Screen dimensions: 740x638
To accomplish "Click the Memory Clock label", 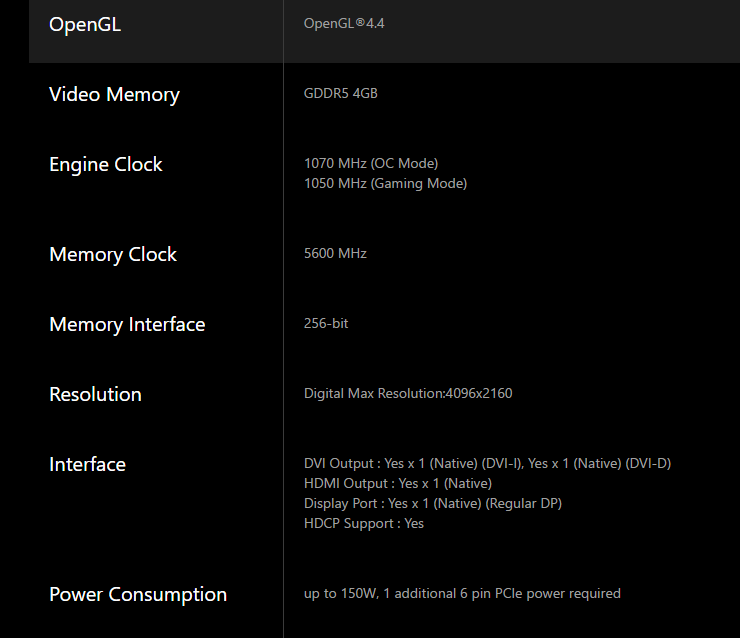I will (113, 254).
